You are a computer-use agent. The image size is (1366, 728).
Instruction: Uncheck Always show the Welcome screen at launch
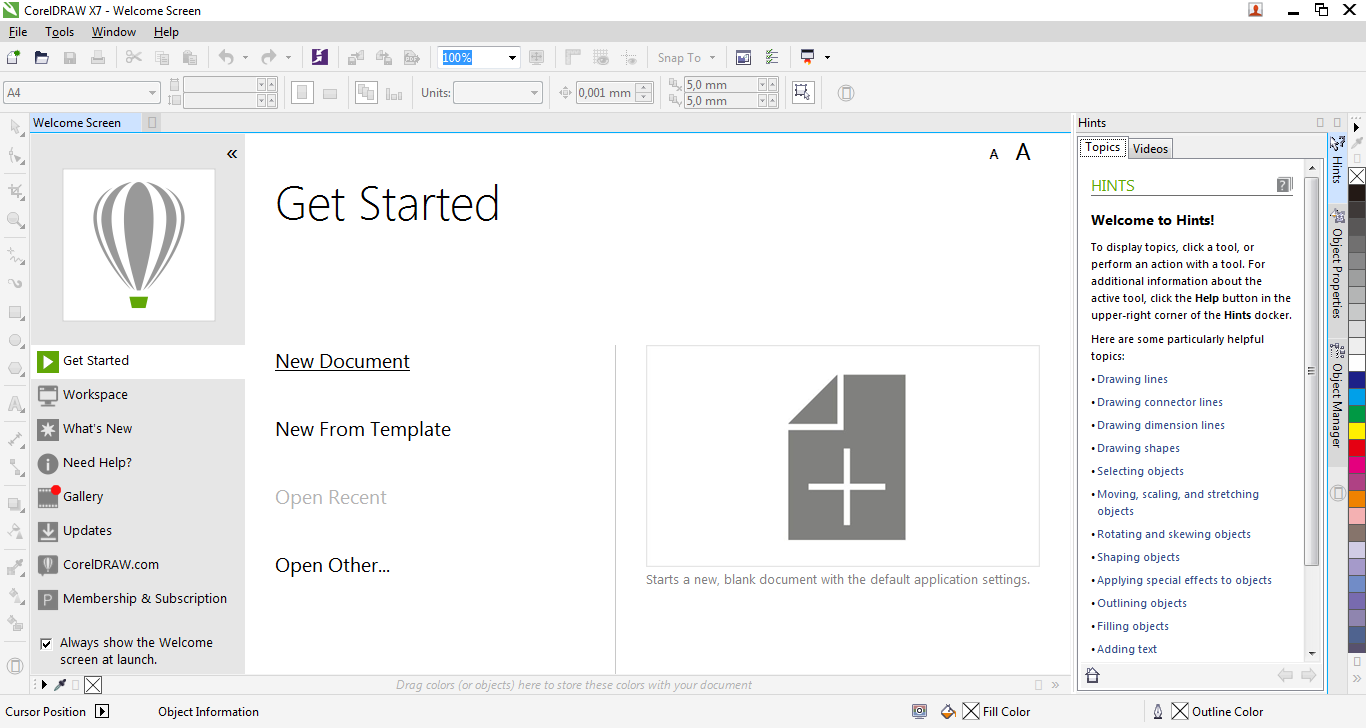[46, 643]
